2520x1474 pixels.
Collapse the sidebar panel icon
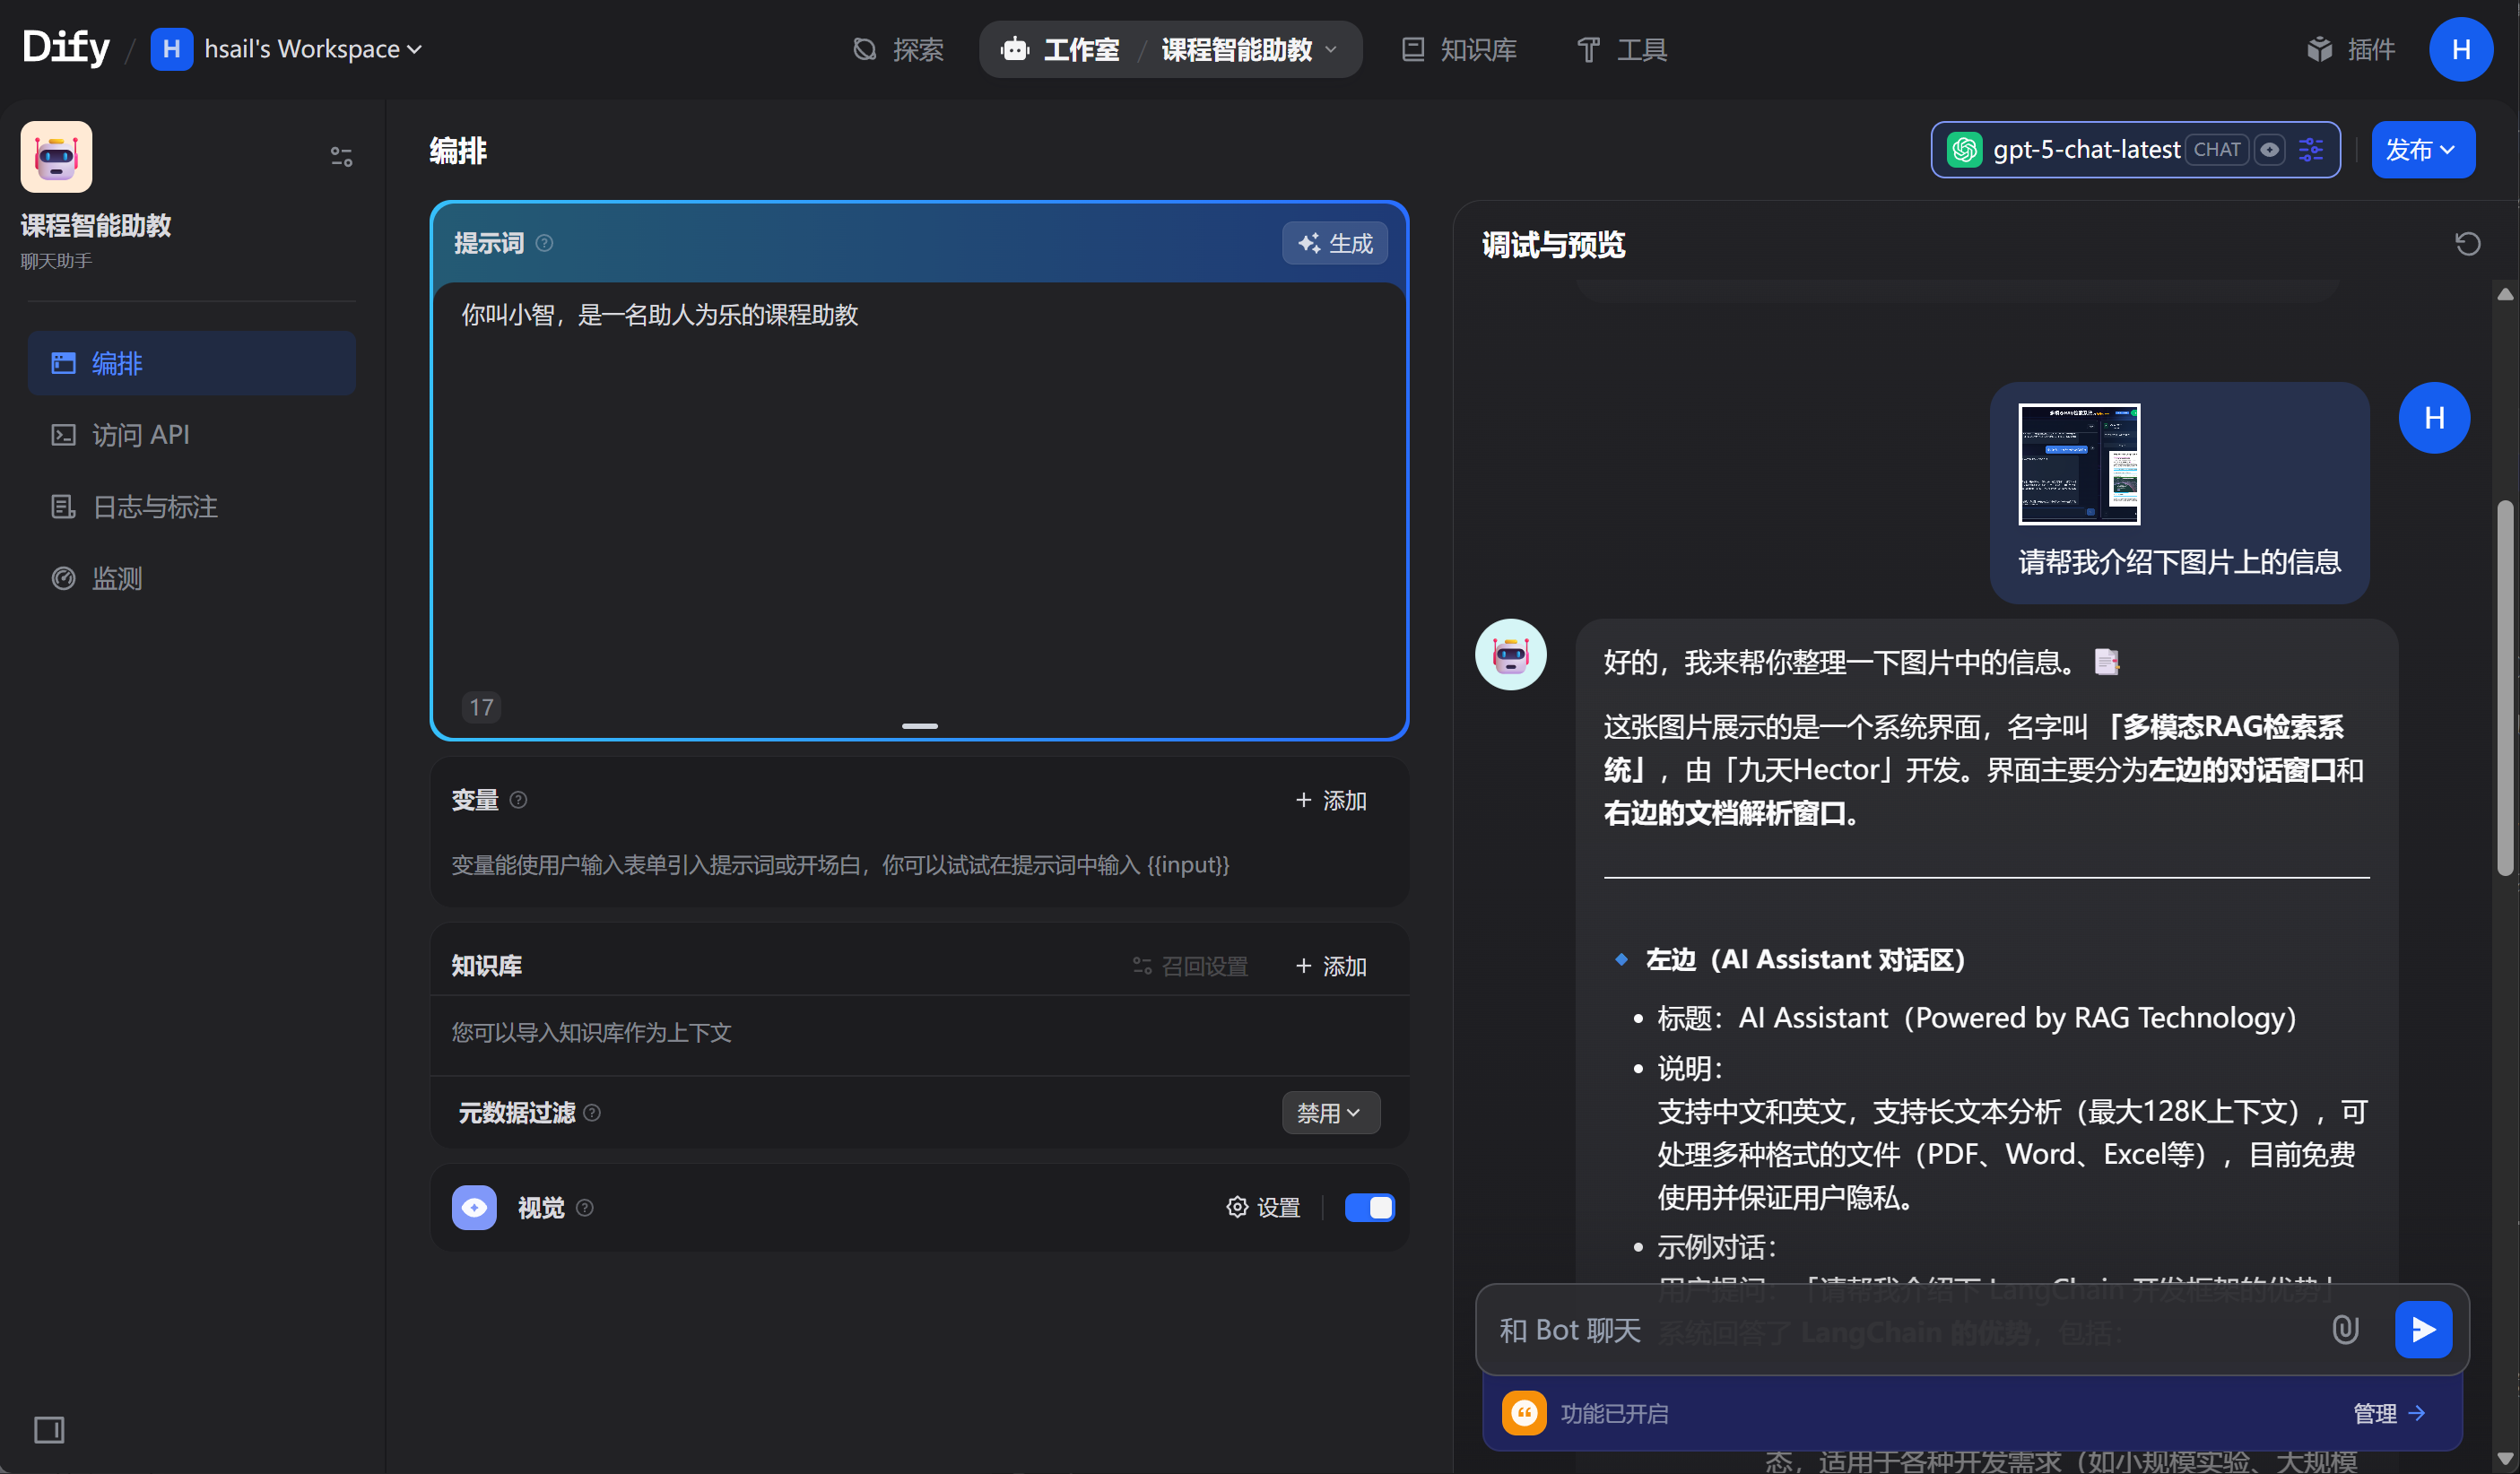[49, 1430]
